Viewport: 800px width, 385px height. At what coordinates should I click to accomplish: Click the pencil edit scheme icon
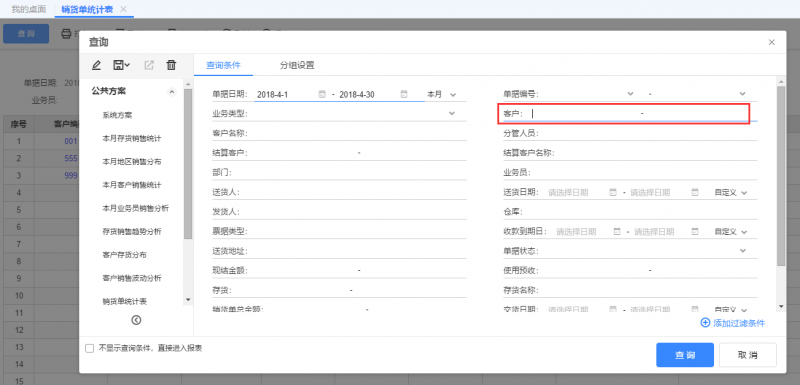96,65
